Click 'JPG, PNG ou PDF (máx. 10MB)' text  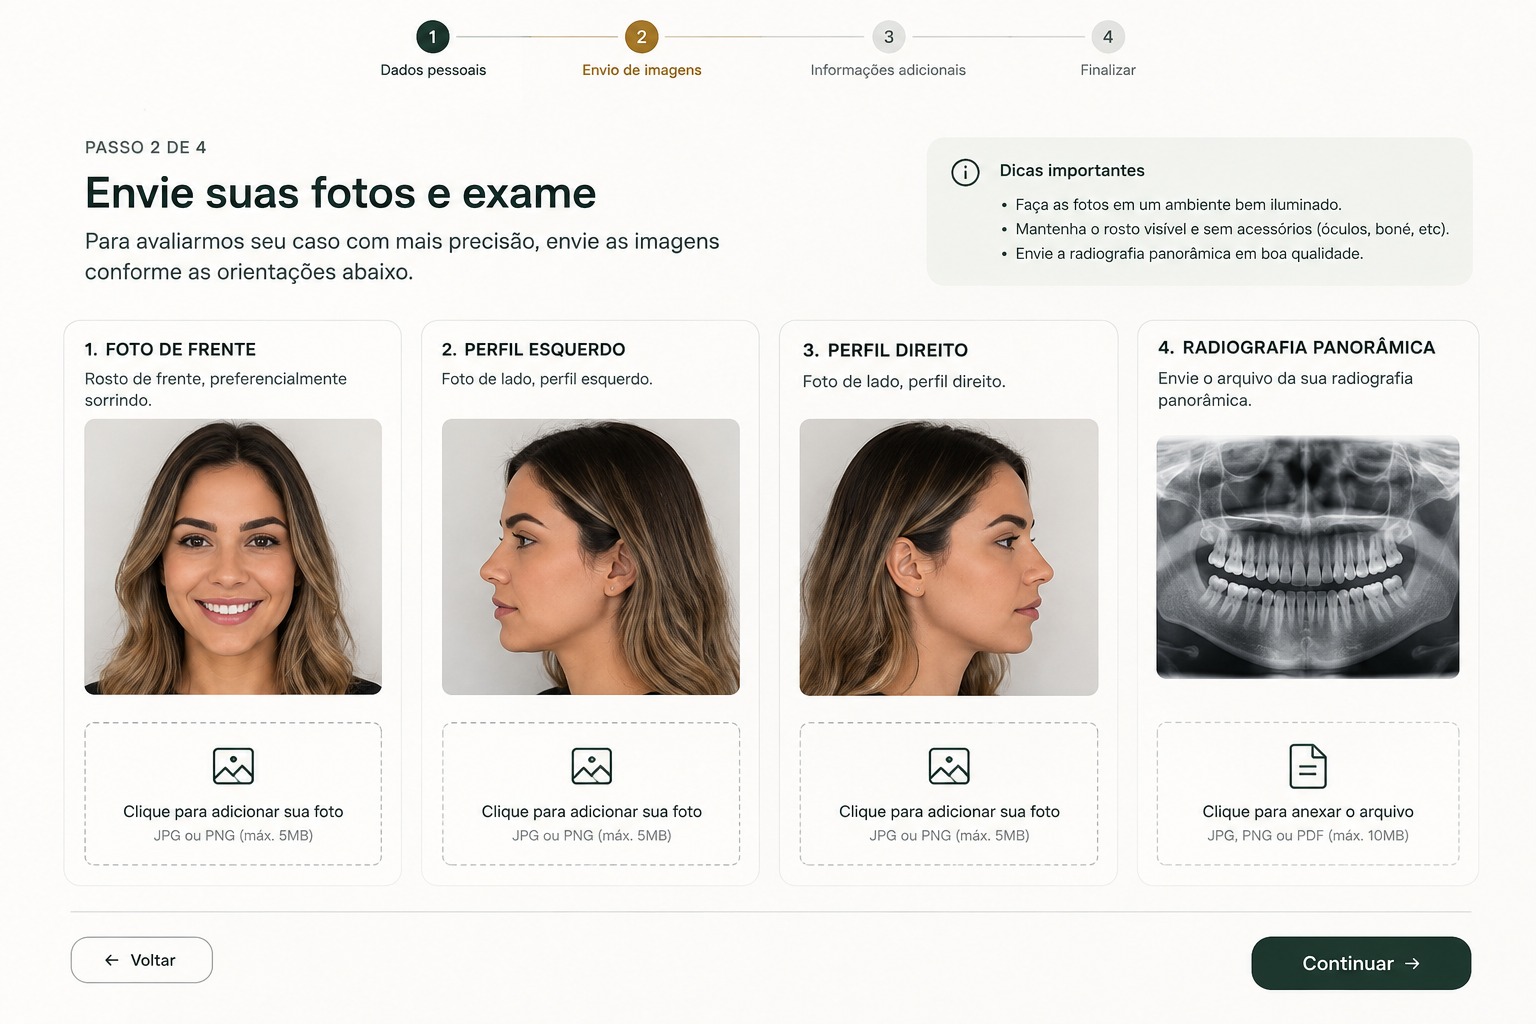(x=1308, y=835)
